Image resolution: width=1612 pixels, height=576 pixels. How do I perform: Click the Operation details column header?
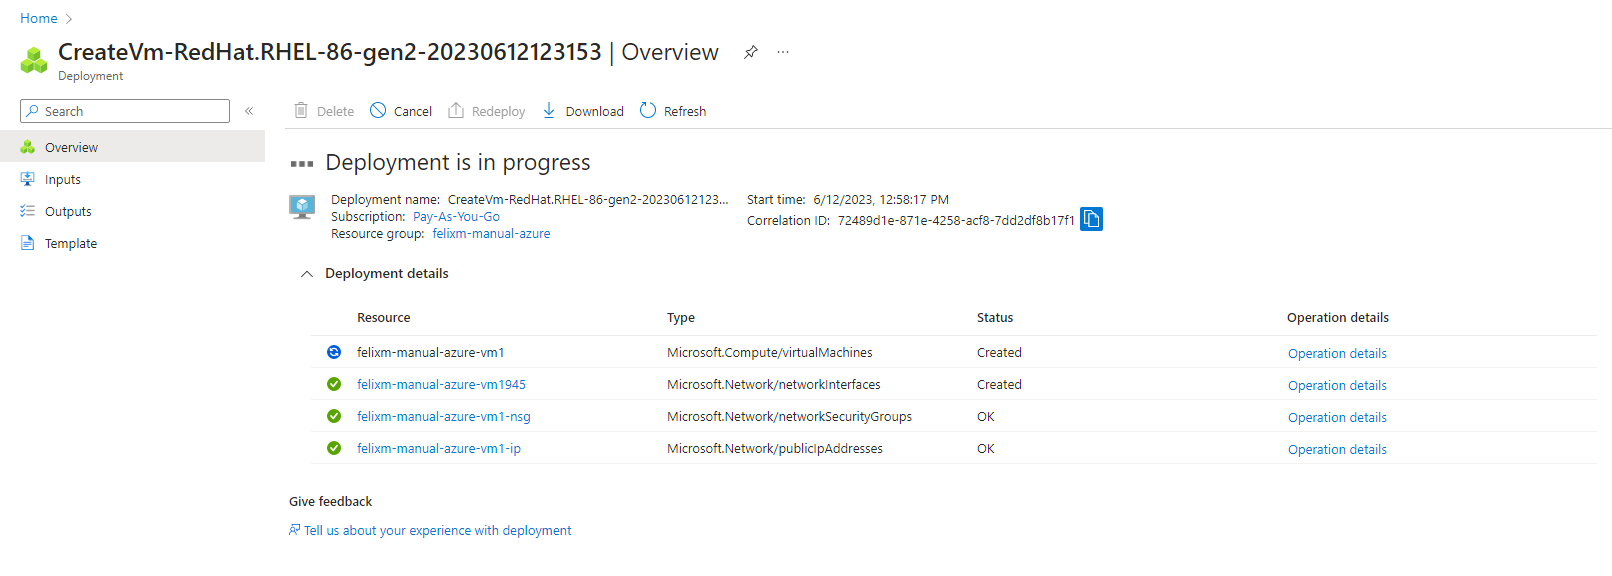click(x=1338, y=317)
